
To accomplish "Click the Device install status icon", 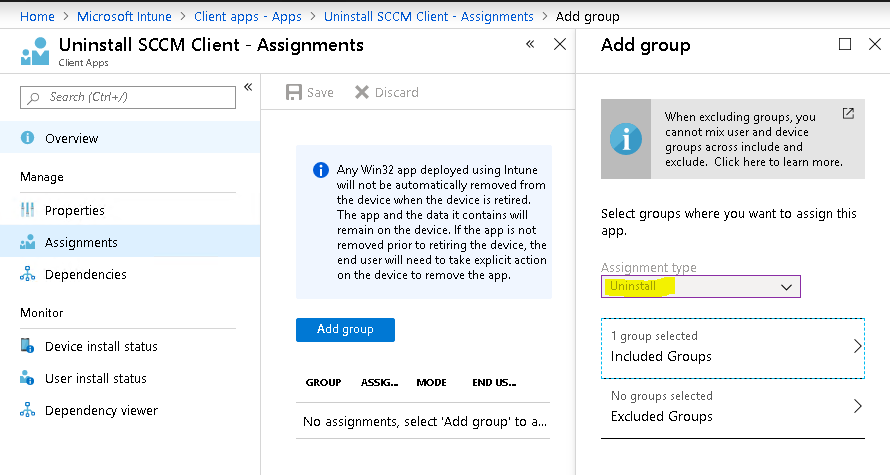I will [x=27, y=346].
